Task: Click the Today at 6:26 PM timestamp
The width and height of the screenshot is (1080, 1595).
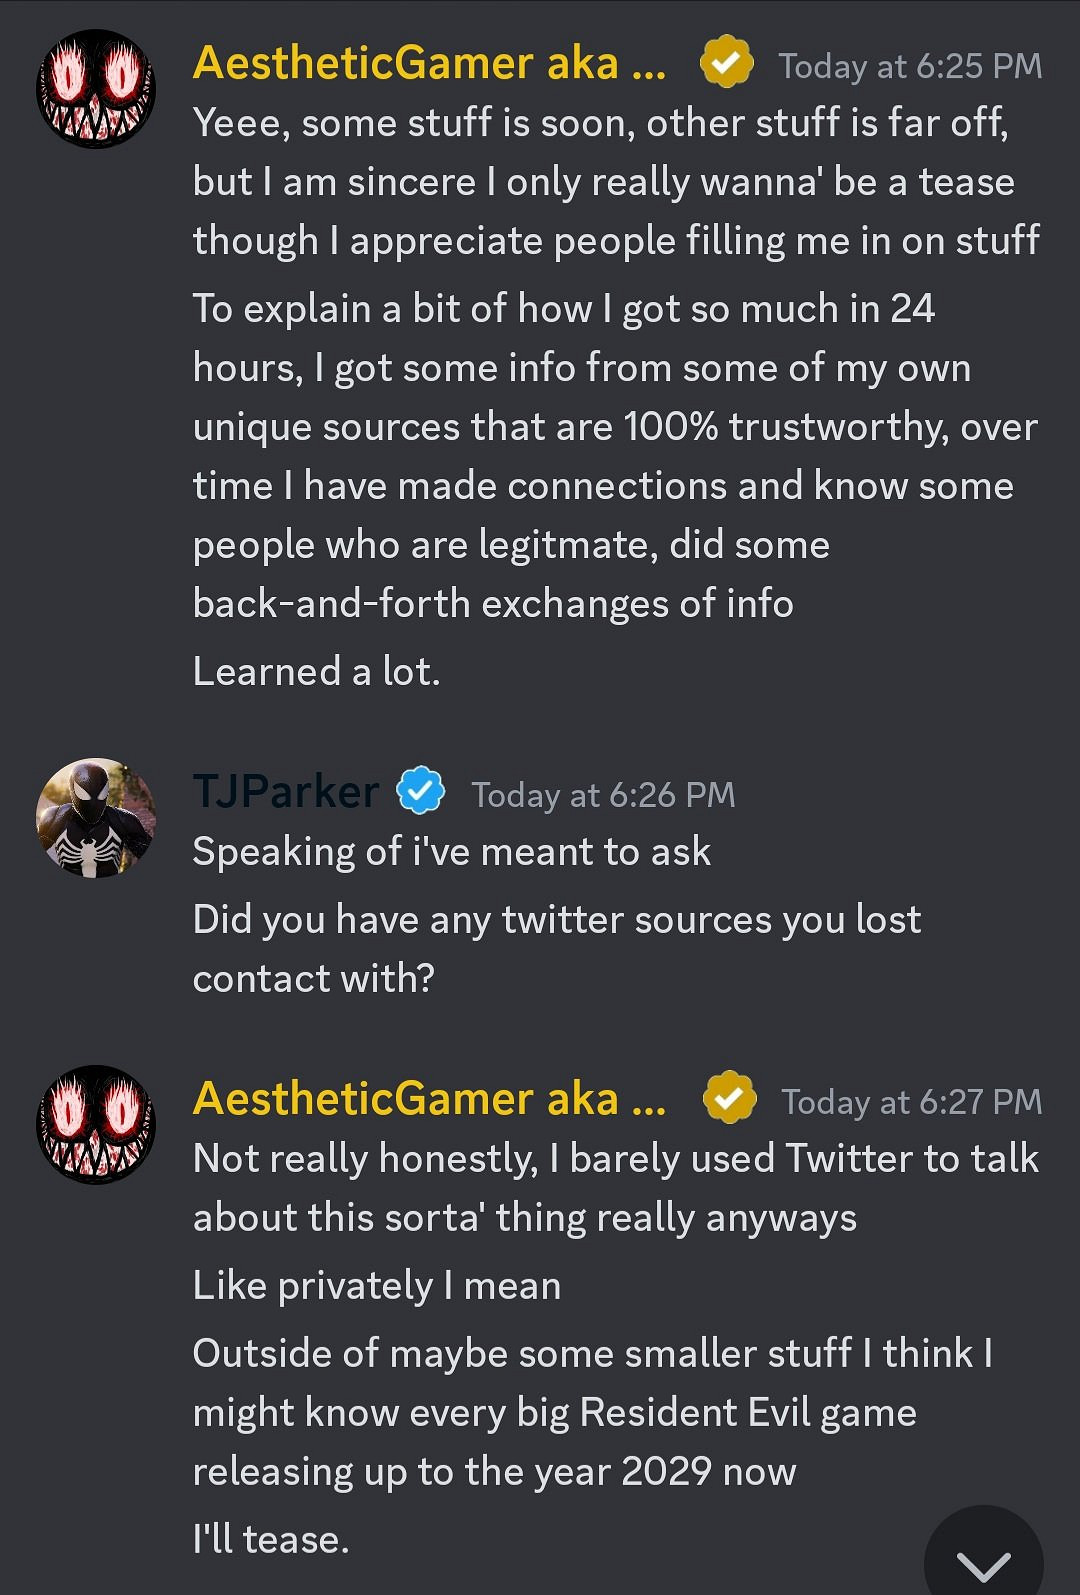Action: [x=603, y=795]
